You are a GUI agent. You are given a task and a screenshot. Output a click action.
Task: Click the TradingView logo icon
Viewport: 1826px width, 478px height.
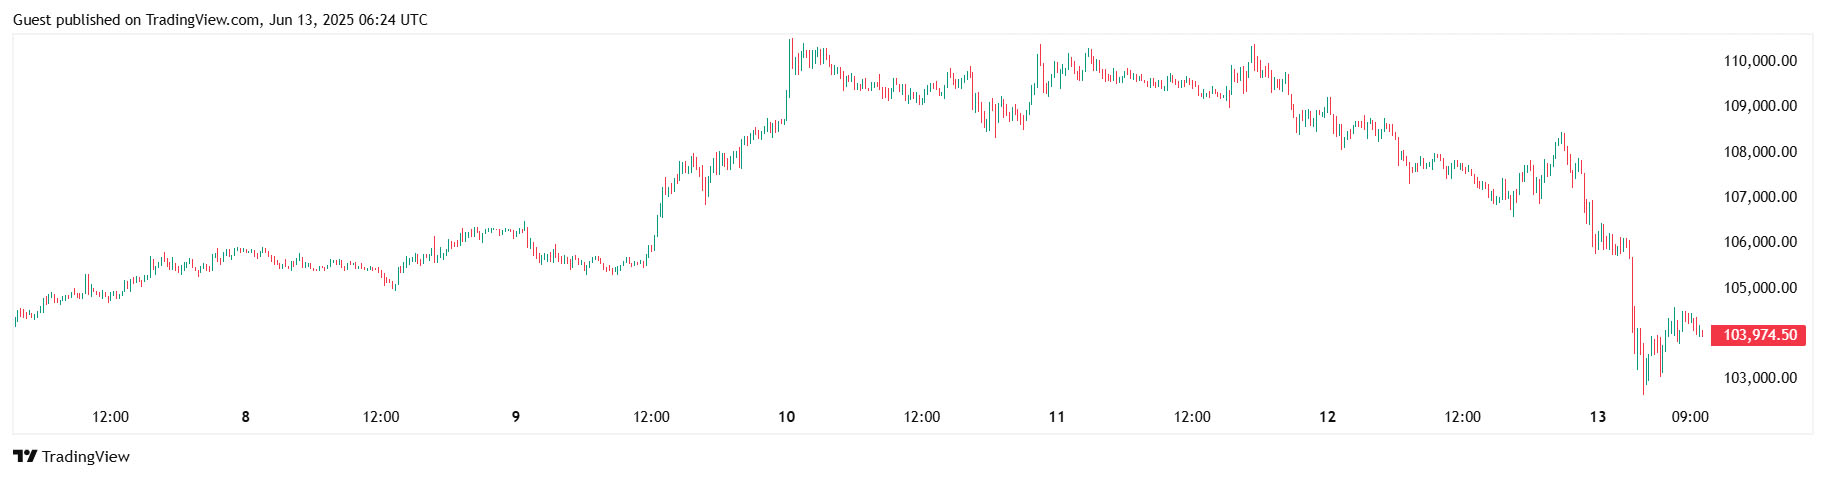point(25,457)
